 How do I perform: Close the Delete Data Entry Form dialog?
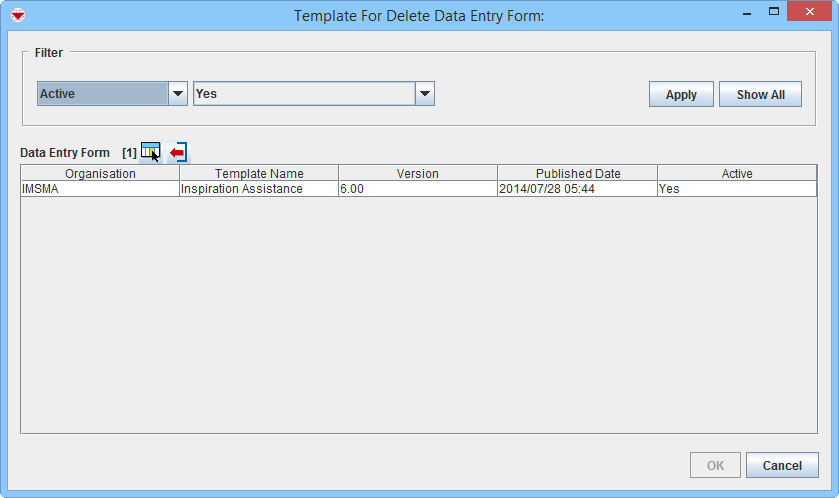pyautogui.click(x=810, y=12)
